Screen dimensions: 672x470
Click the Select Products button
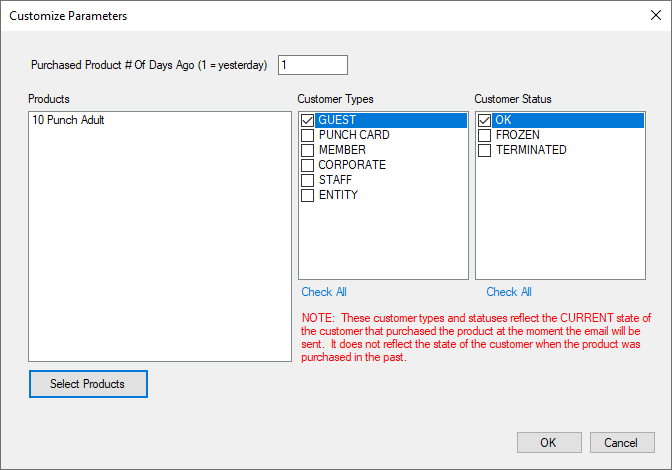(88, 384)
